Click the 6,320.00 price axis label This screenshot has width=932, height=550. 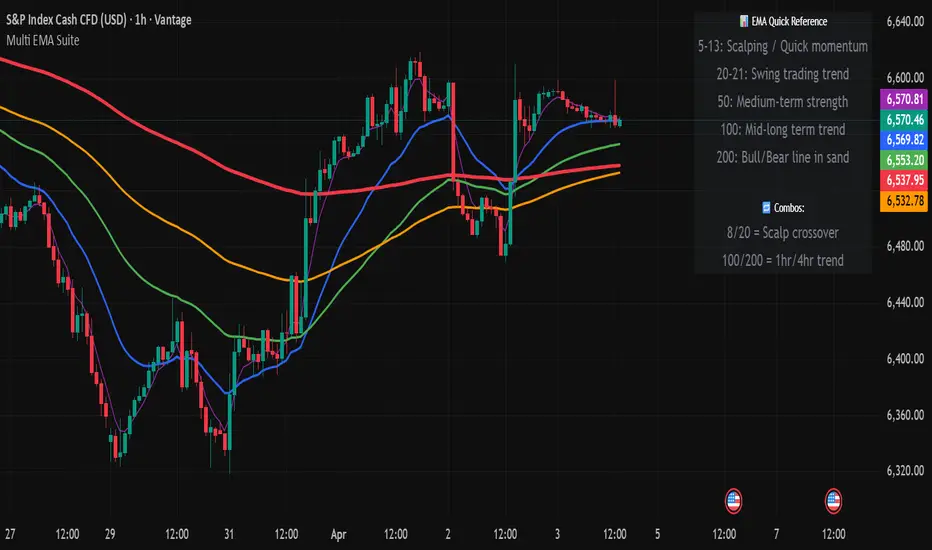(x=905, y=471)
